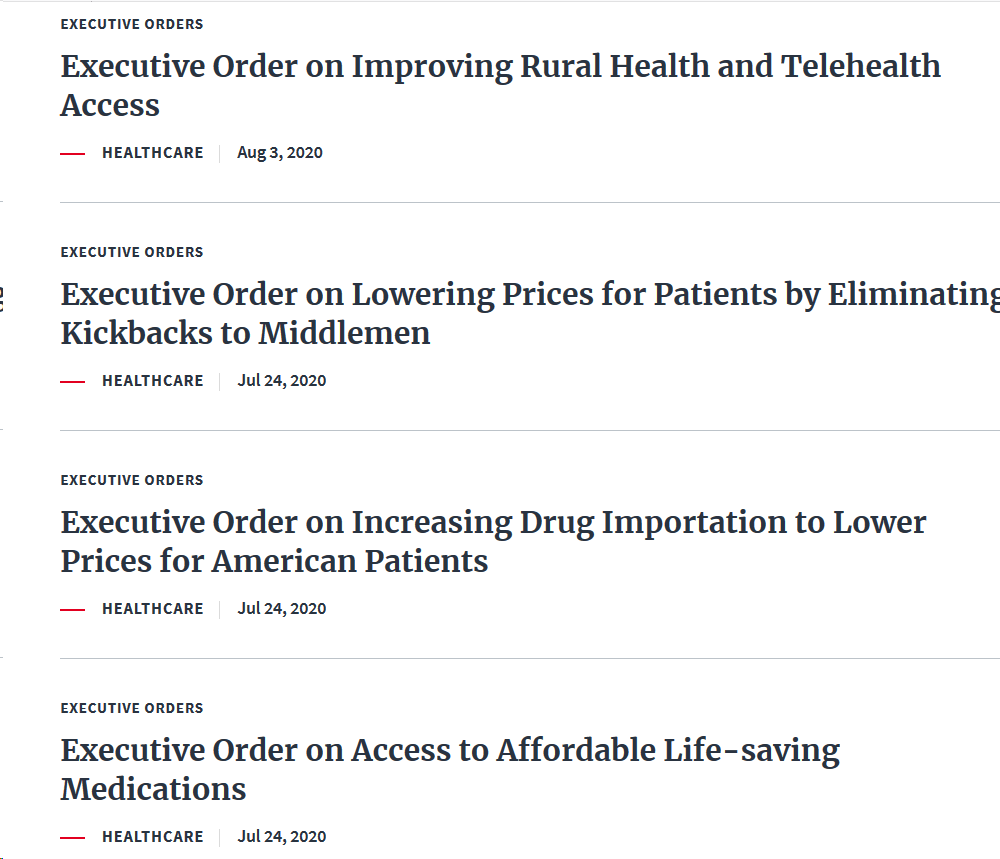Click Jul 24, 2020 date under Life-saving Medications order
This screenshot has height=859, width=1000.
pyautogui.click(x=282, y=837)
